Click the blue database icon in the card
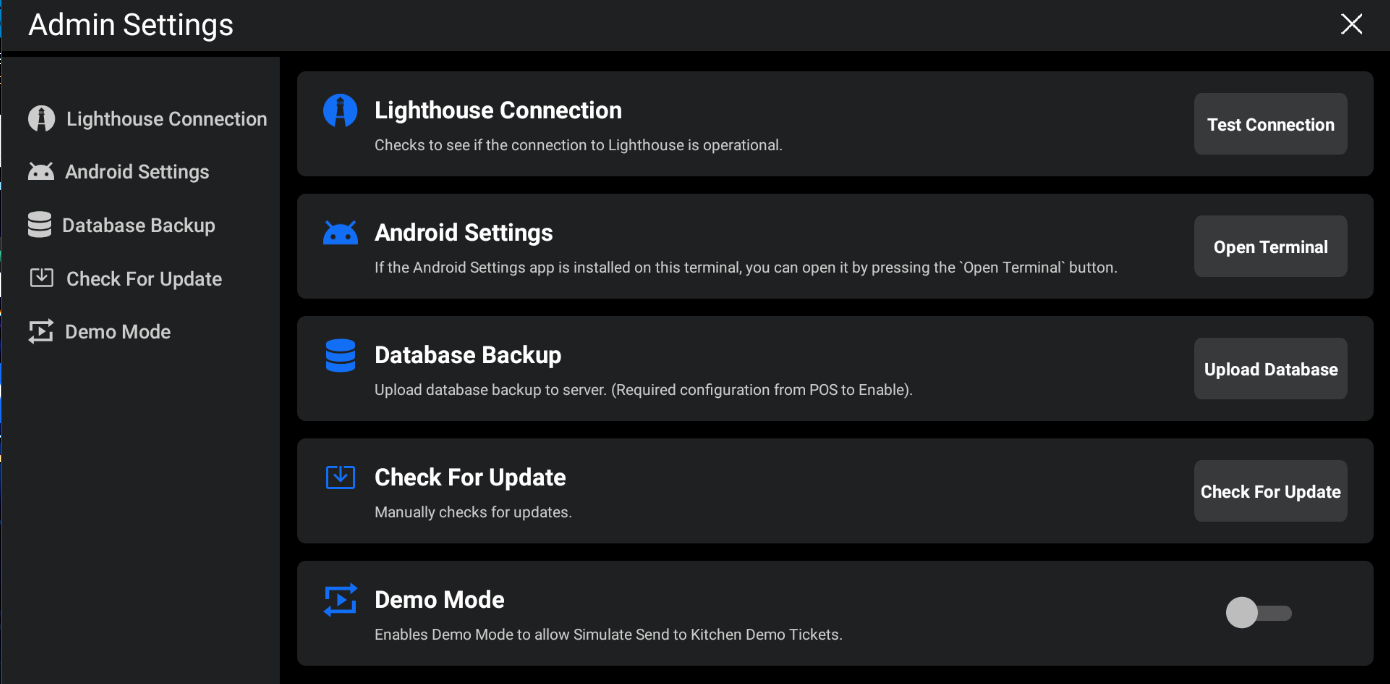Image resolution: width=1390 pixels, height=684 pixels. click(340, 355)
